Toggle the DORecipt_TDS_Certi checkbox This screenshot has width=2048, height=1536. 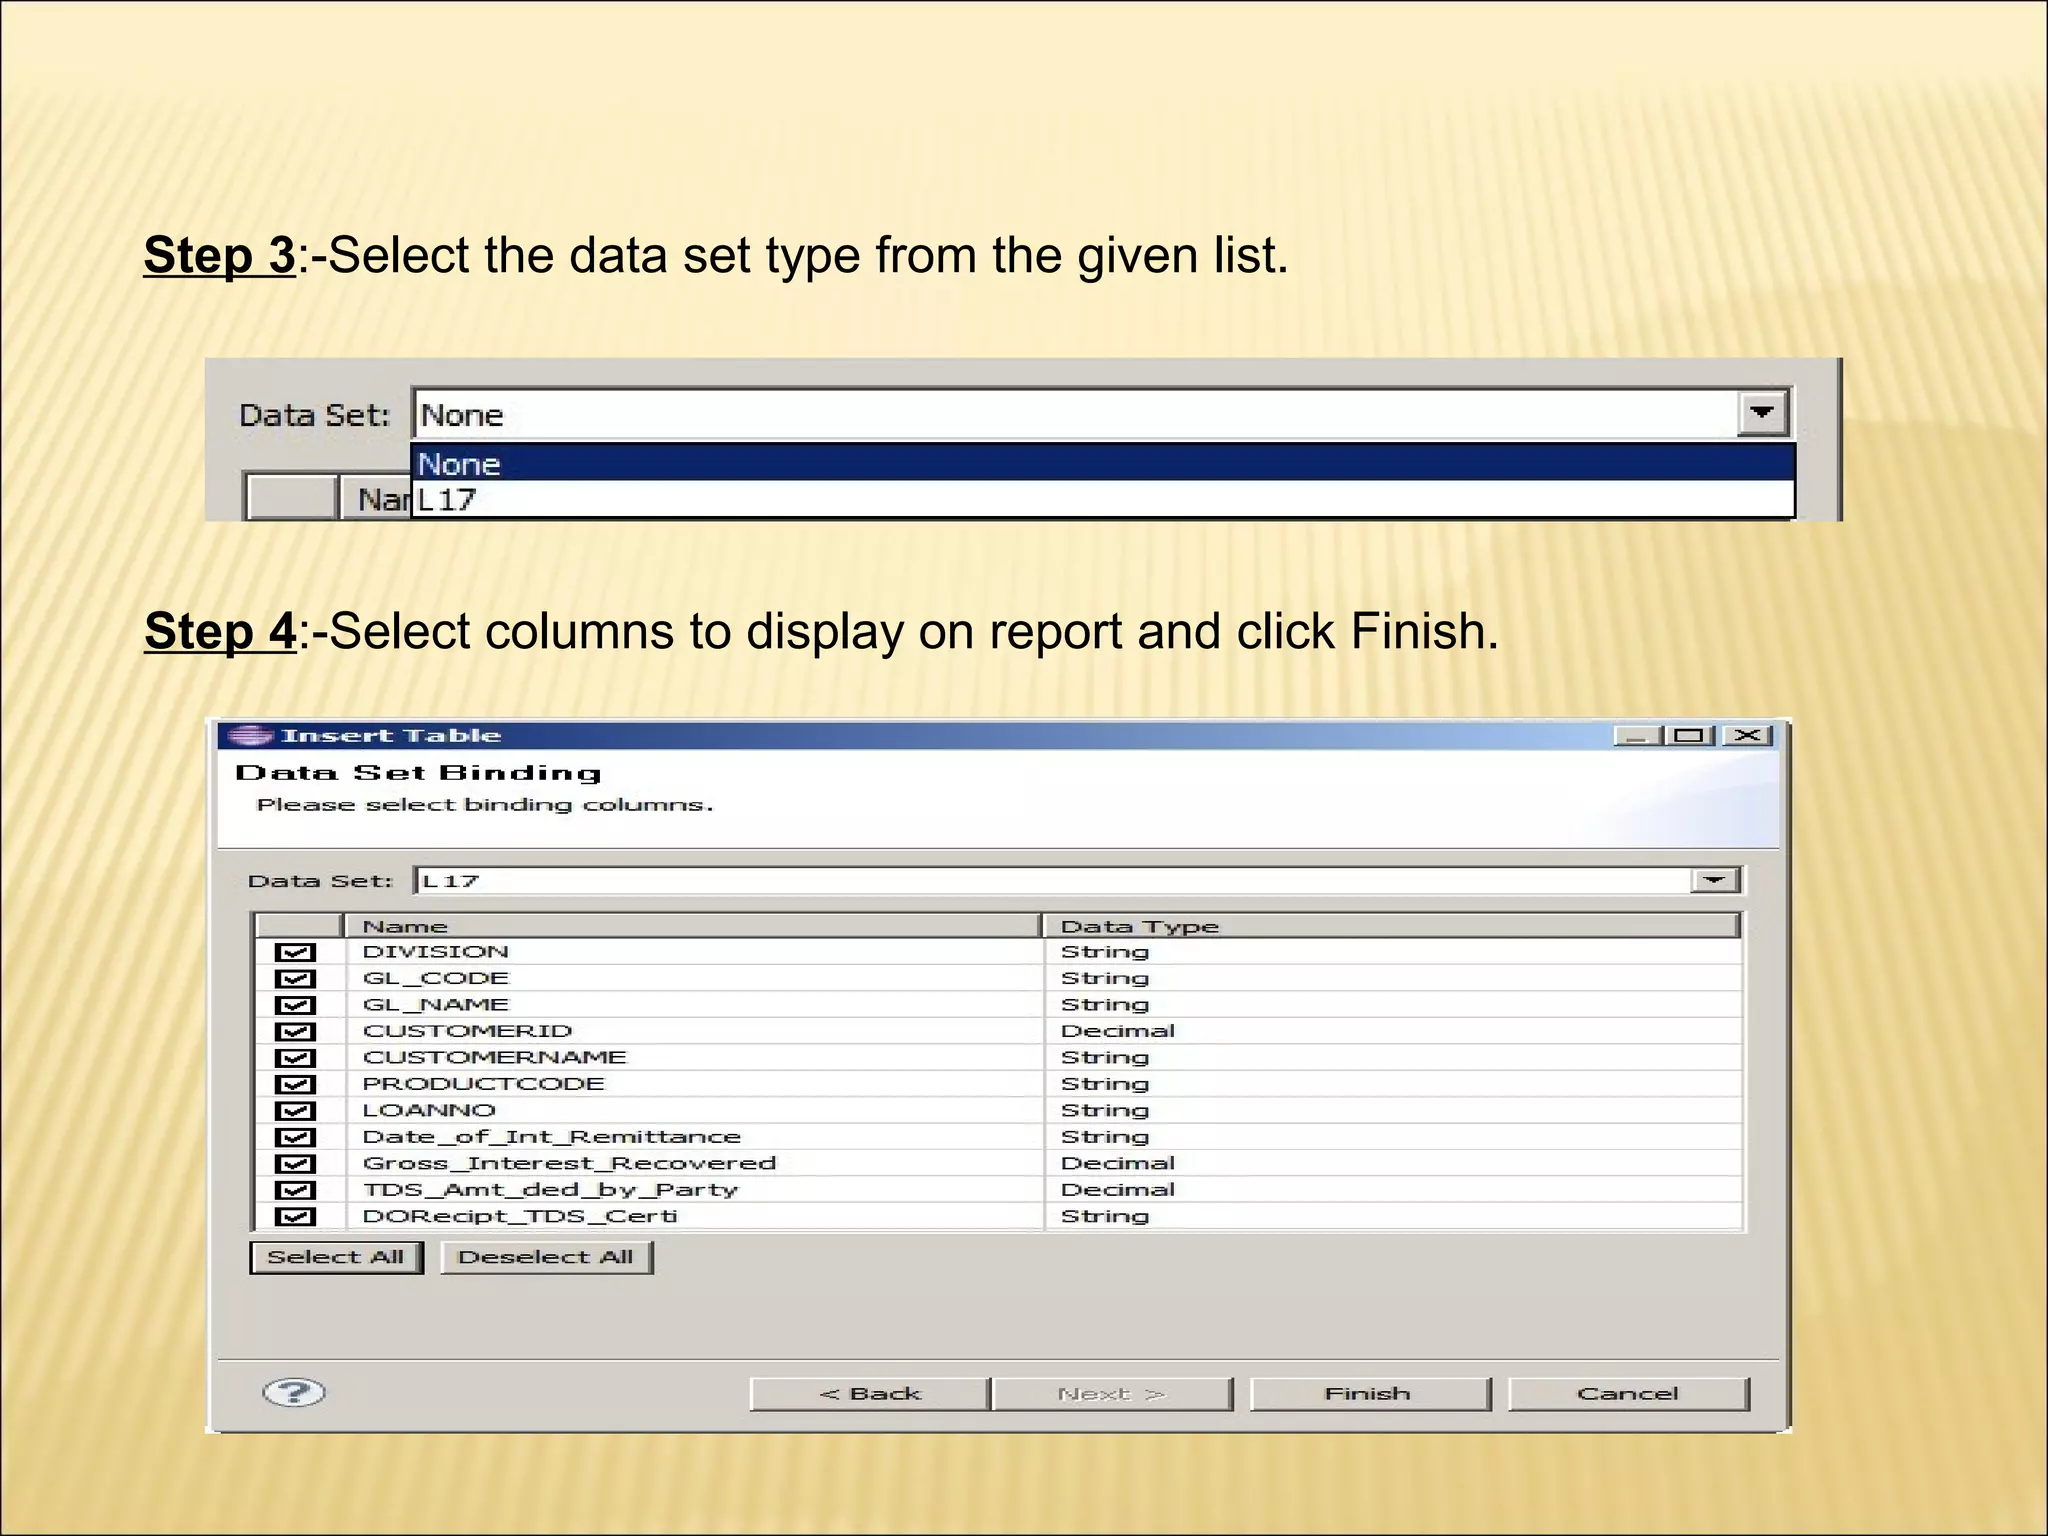(295, 1217)
